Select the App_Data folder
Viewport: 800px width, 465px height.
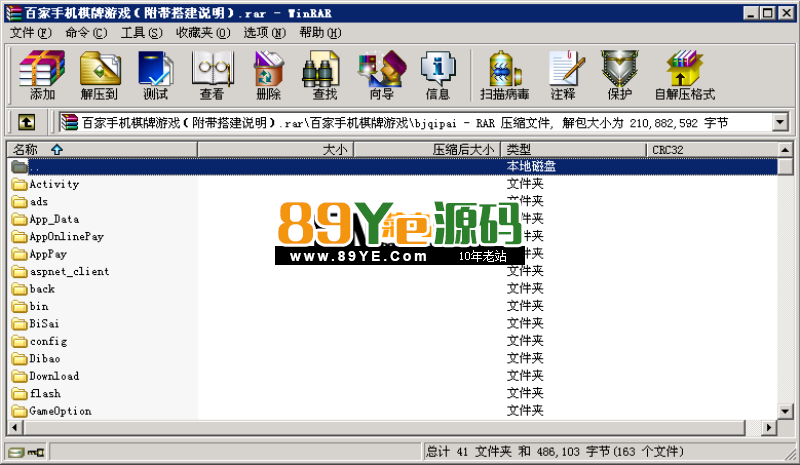pyautogui.click(x=45, y=219)
